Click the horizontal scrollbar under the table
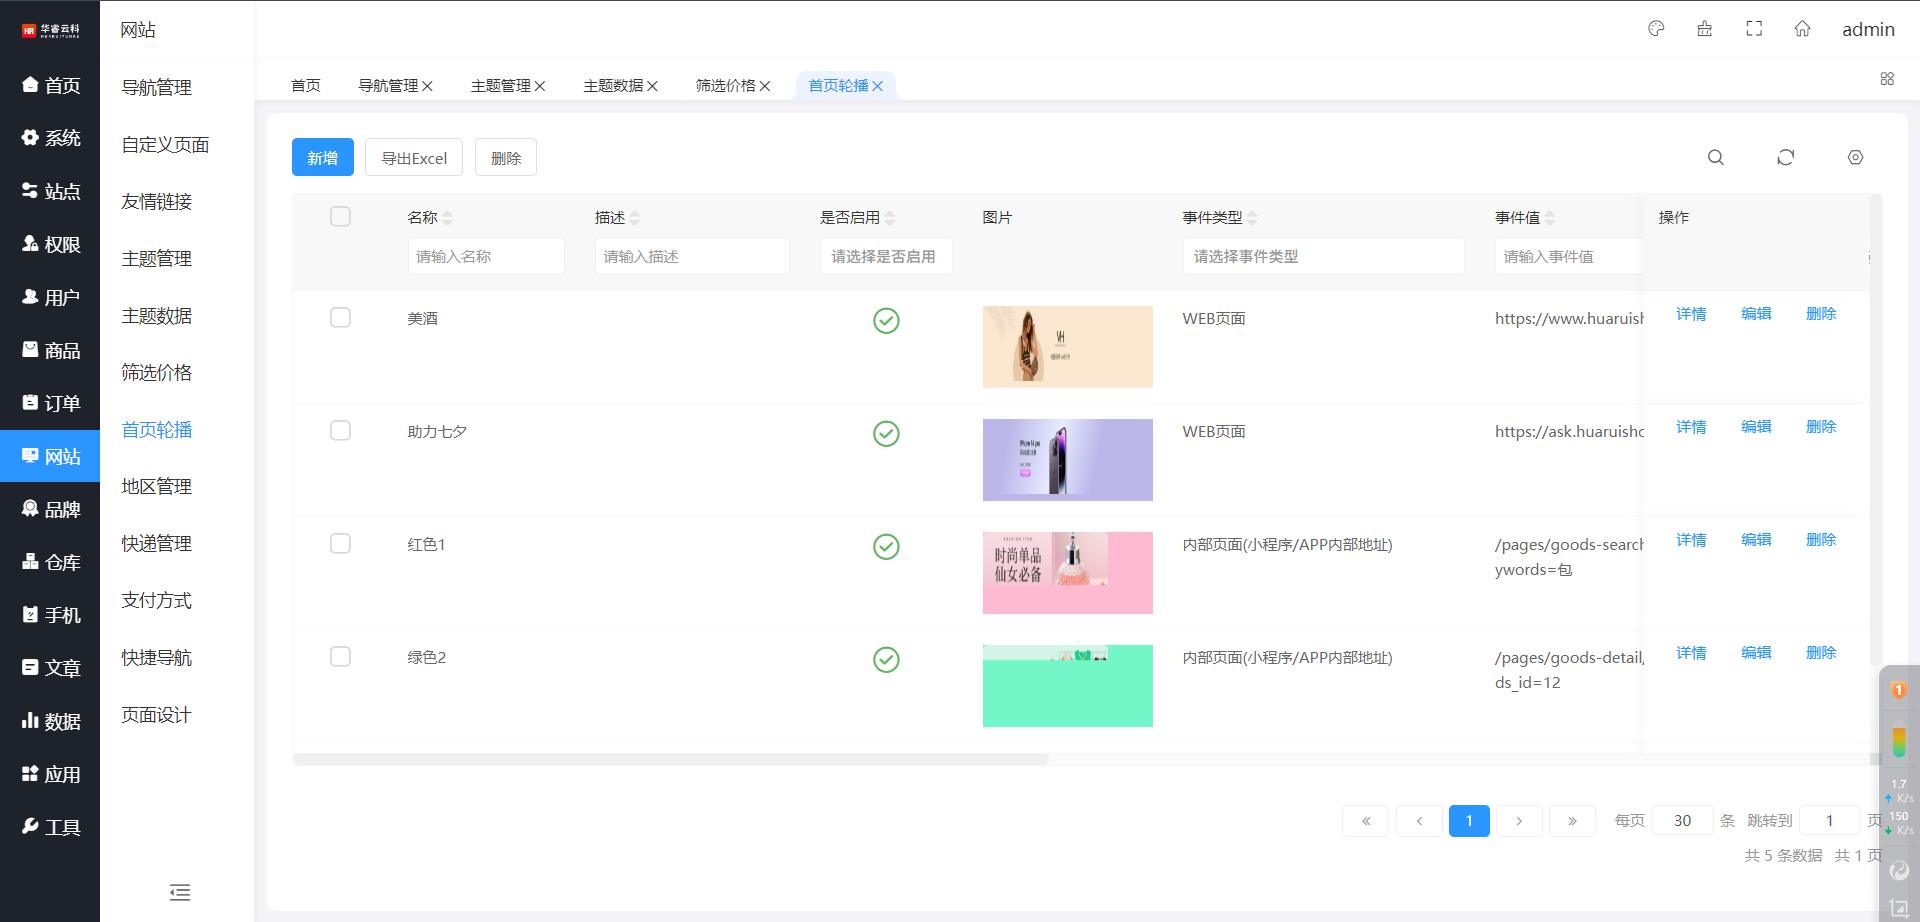 [670, 759]
